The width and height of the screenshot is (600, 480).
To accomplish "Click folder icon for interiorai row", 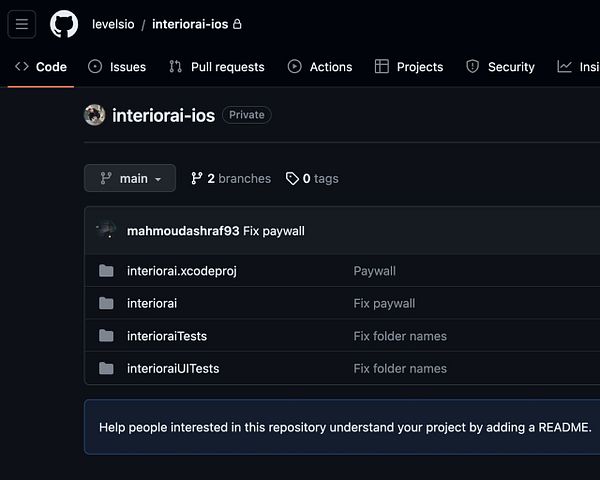I will click(x=106, y=303).
